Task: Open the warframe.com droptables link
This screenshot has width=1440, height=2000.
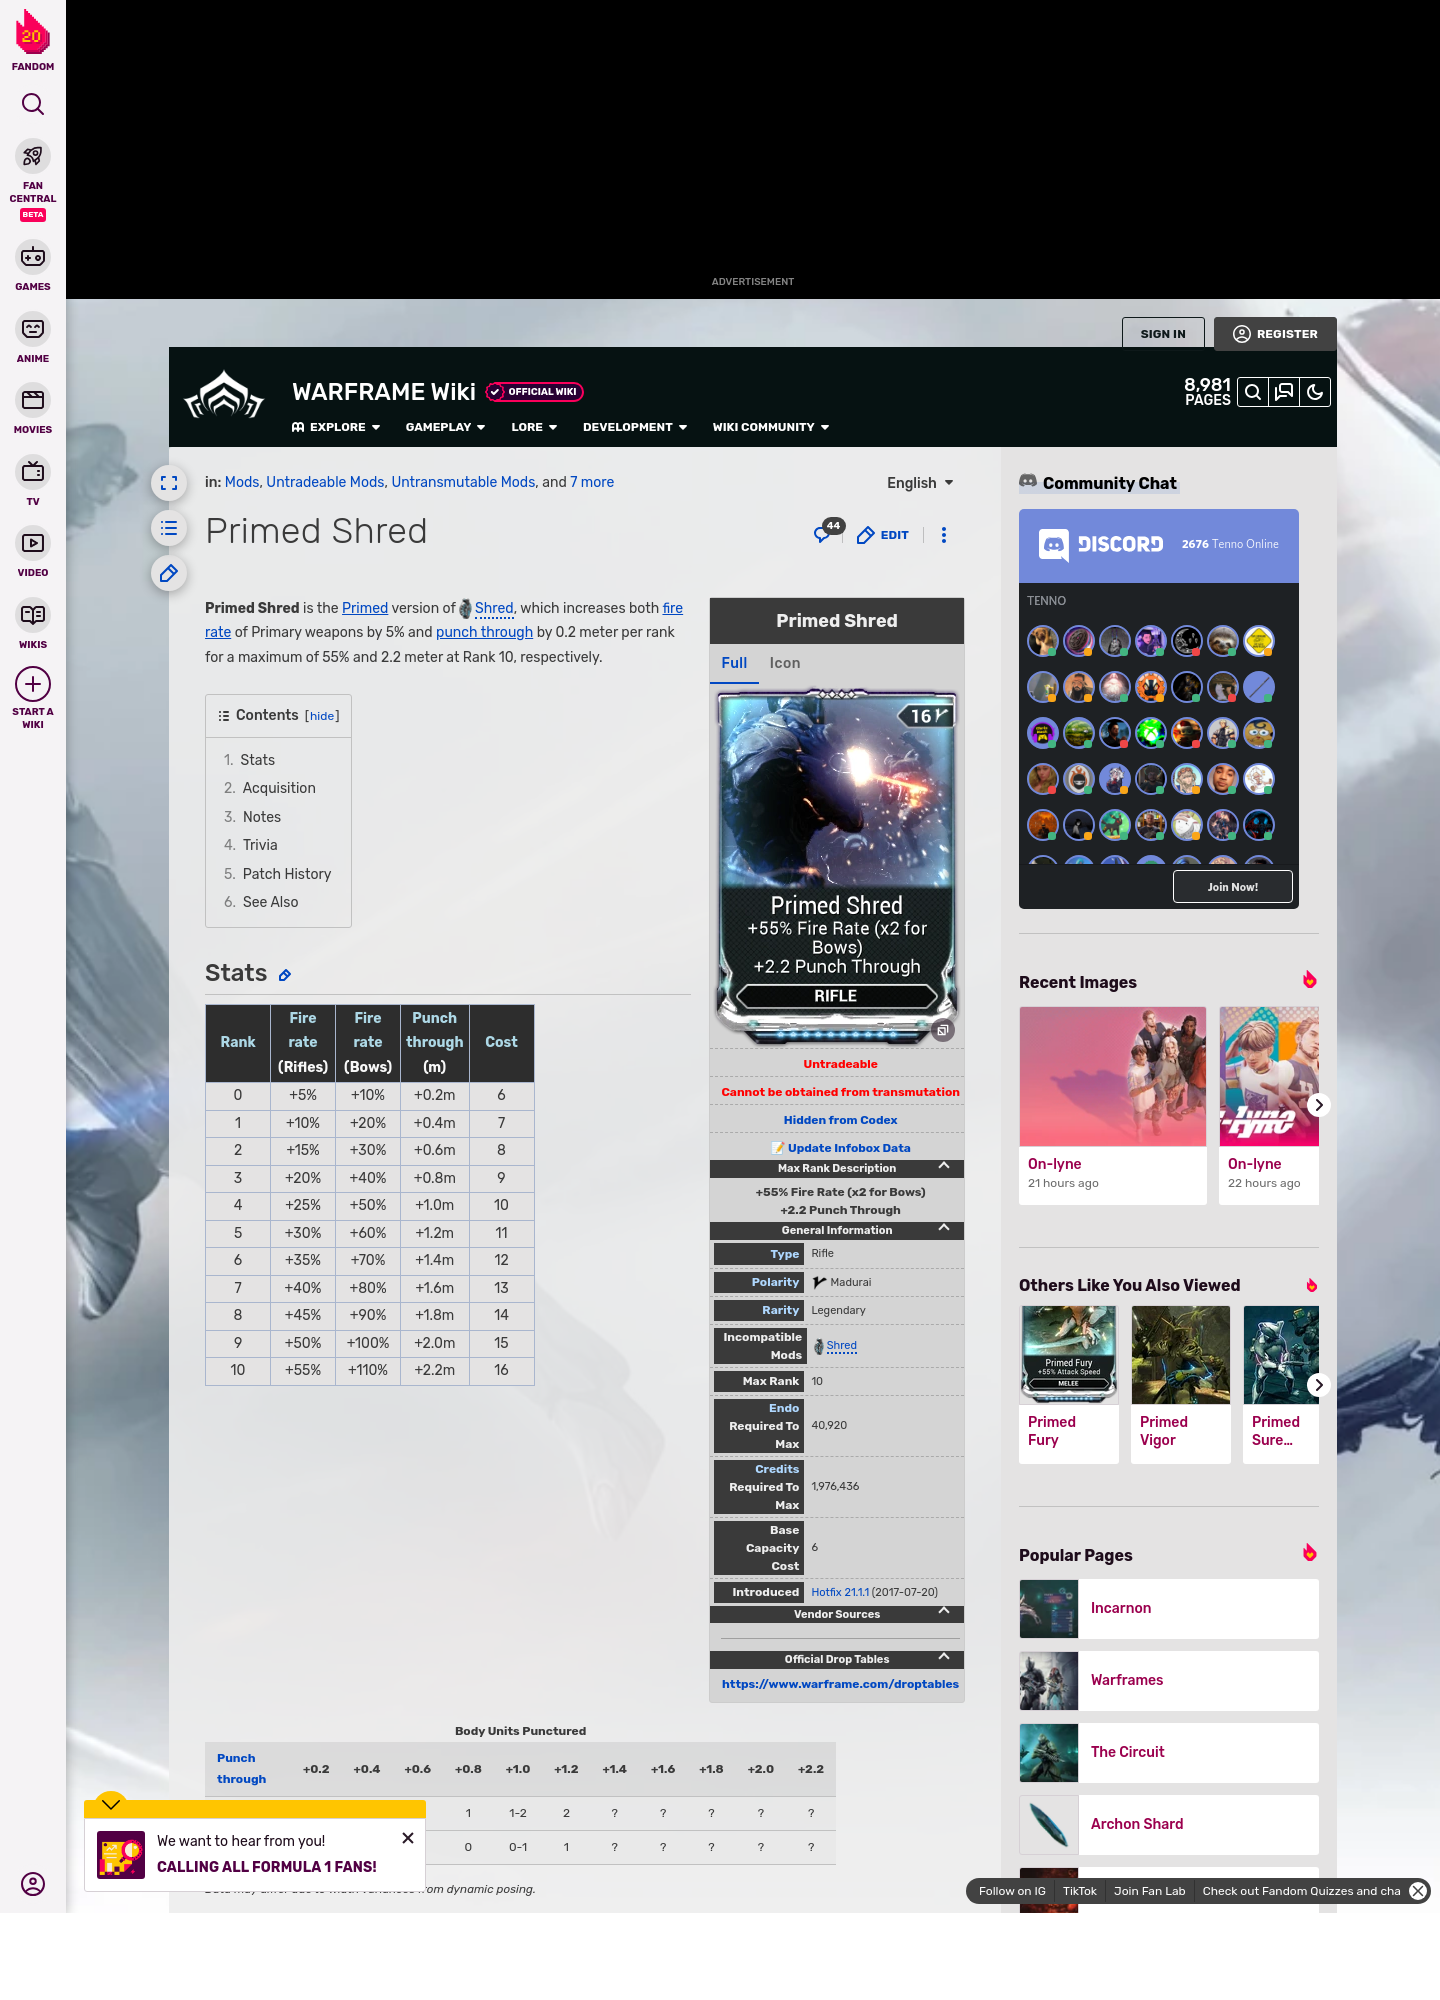Action: [840, 1684]
